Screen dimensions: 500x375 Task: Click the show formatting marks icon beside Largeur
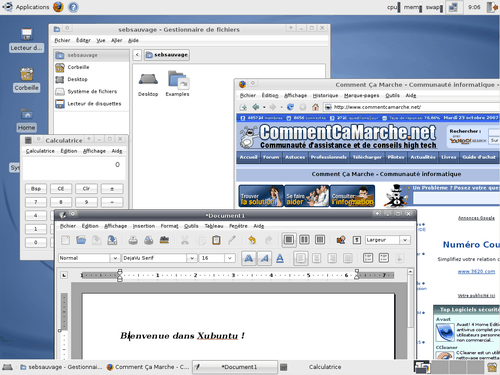(x=357, y=240)
